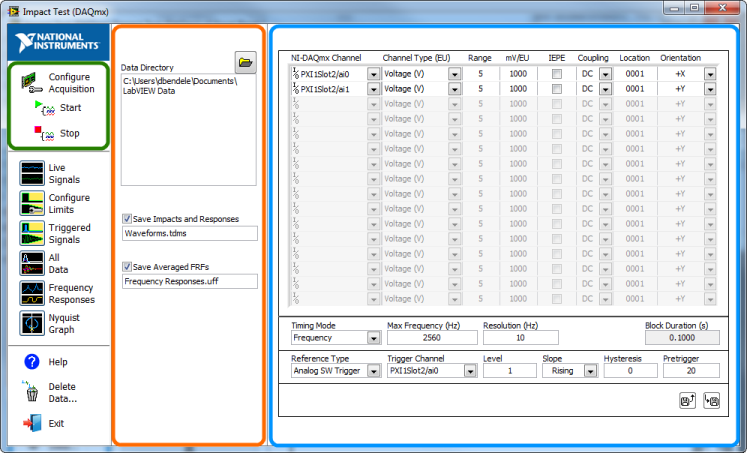The height and width of the screenshot is (453, 747).
Task: Show Frequency Responses view icon
Action: 32,293
